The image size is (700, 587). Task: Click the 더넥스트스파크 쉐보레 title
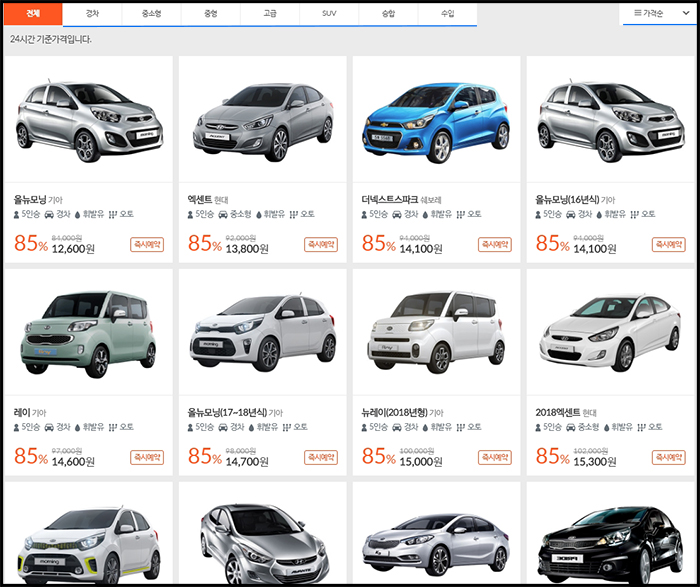(401, 200)
